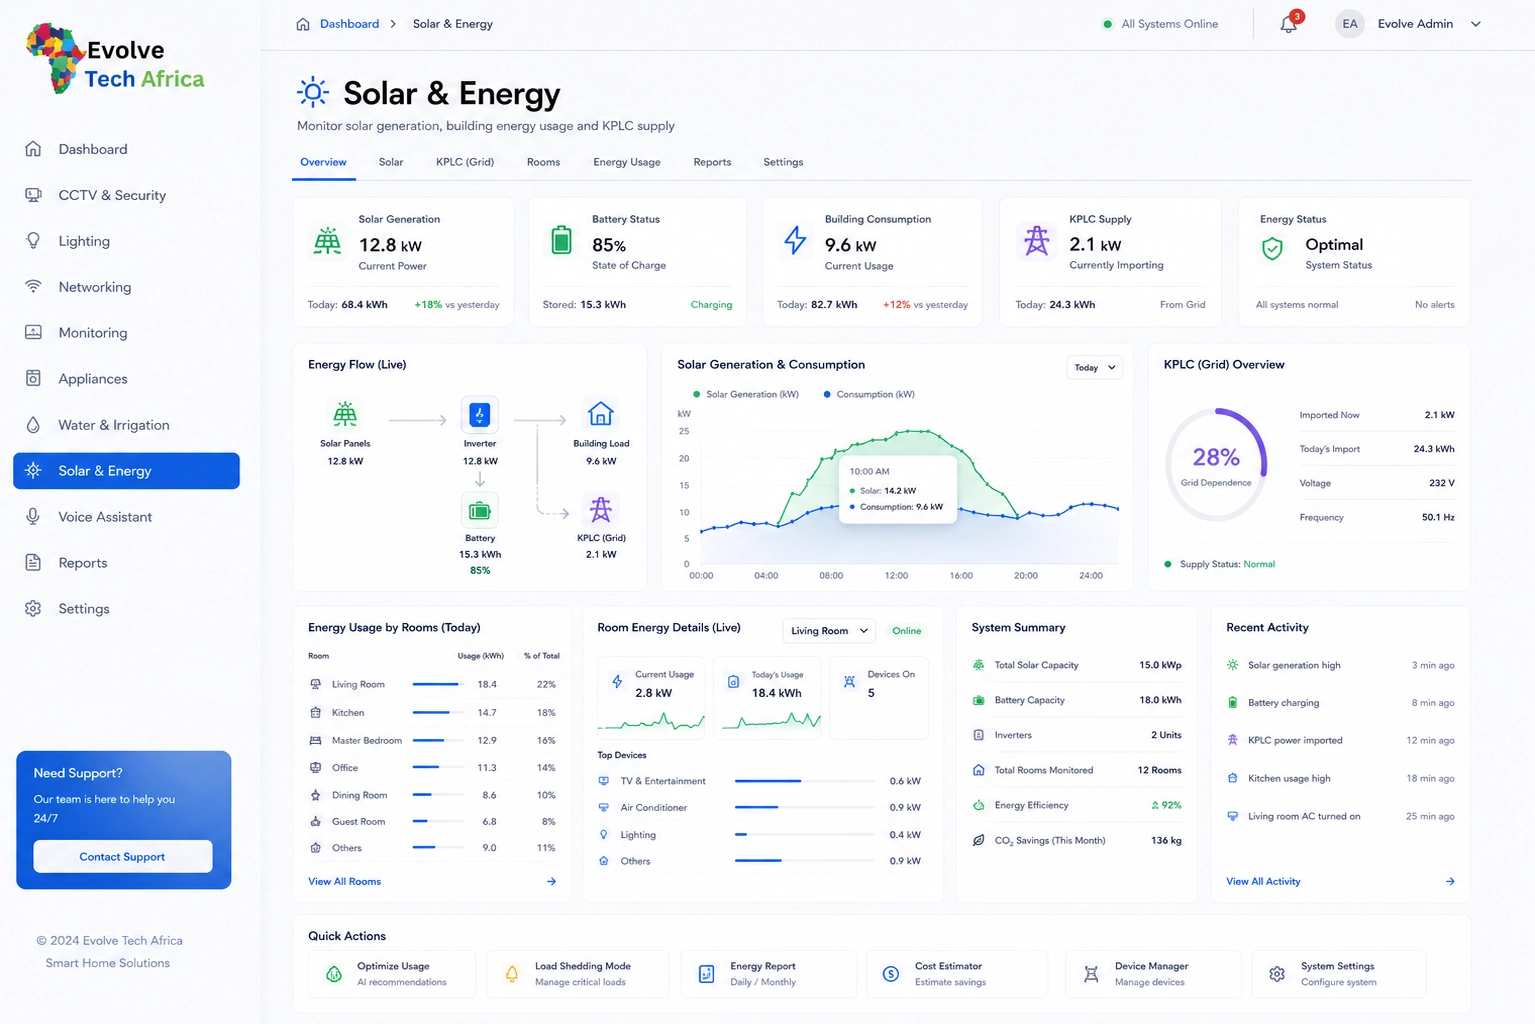Click the home icon in breadcrumb
This screenshot has width=1535, height=1024.
303,24
